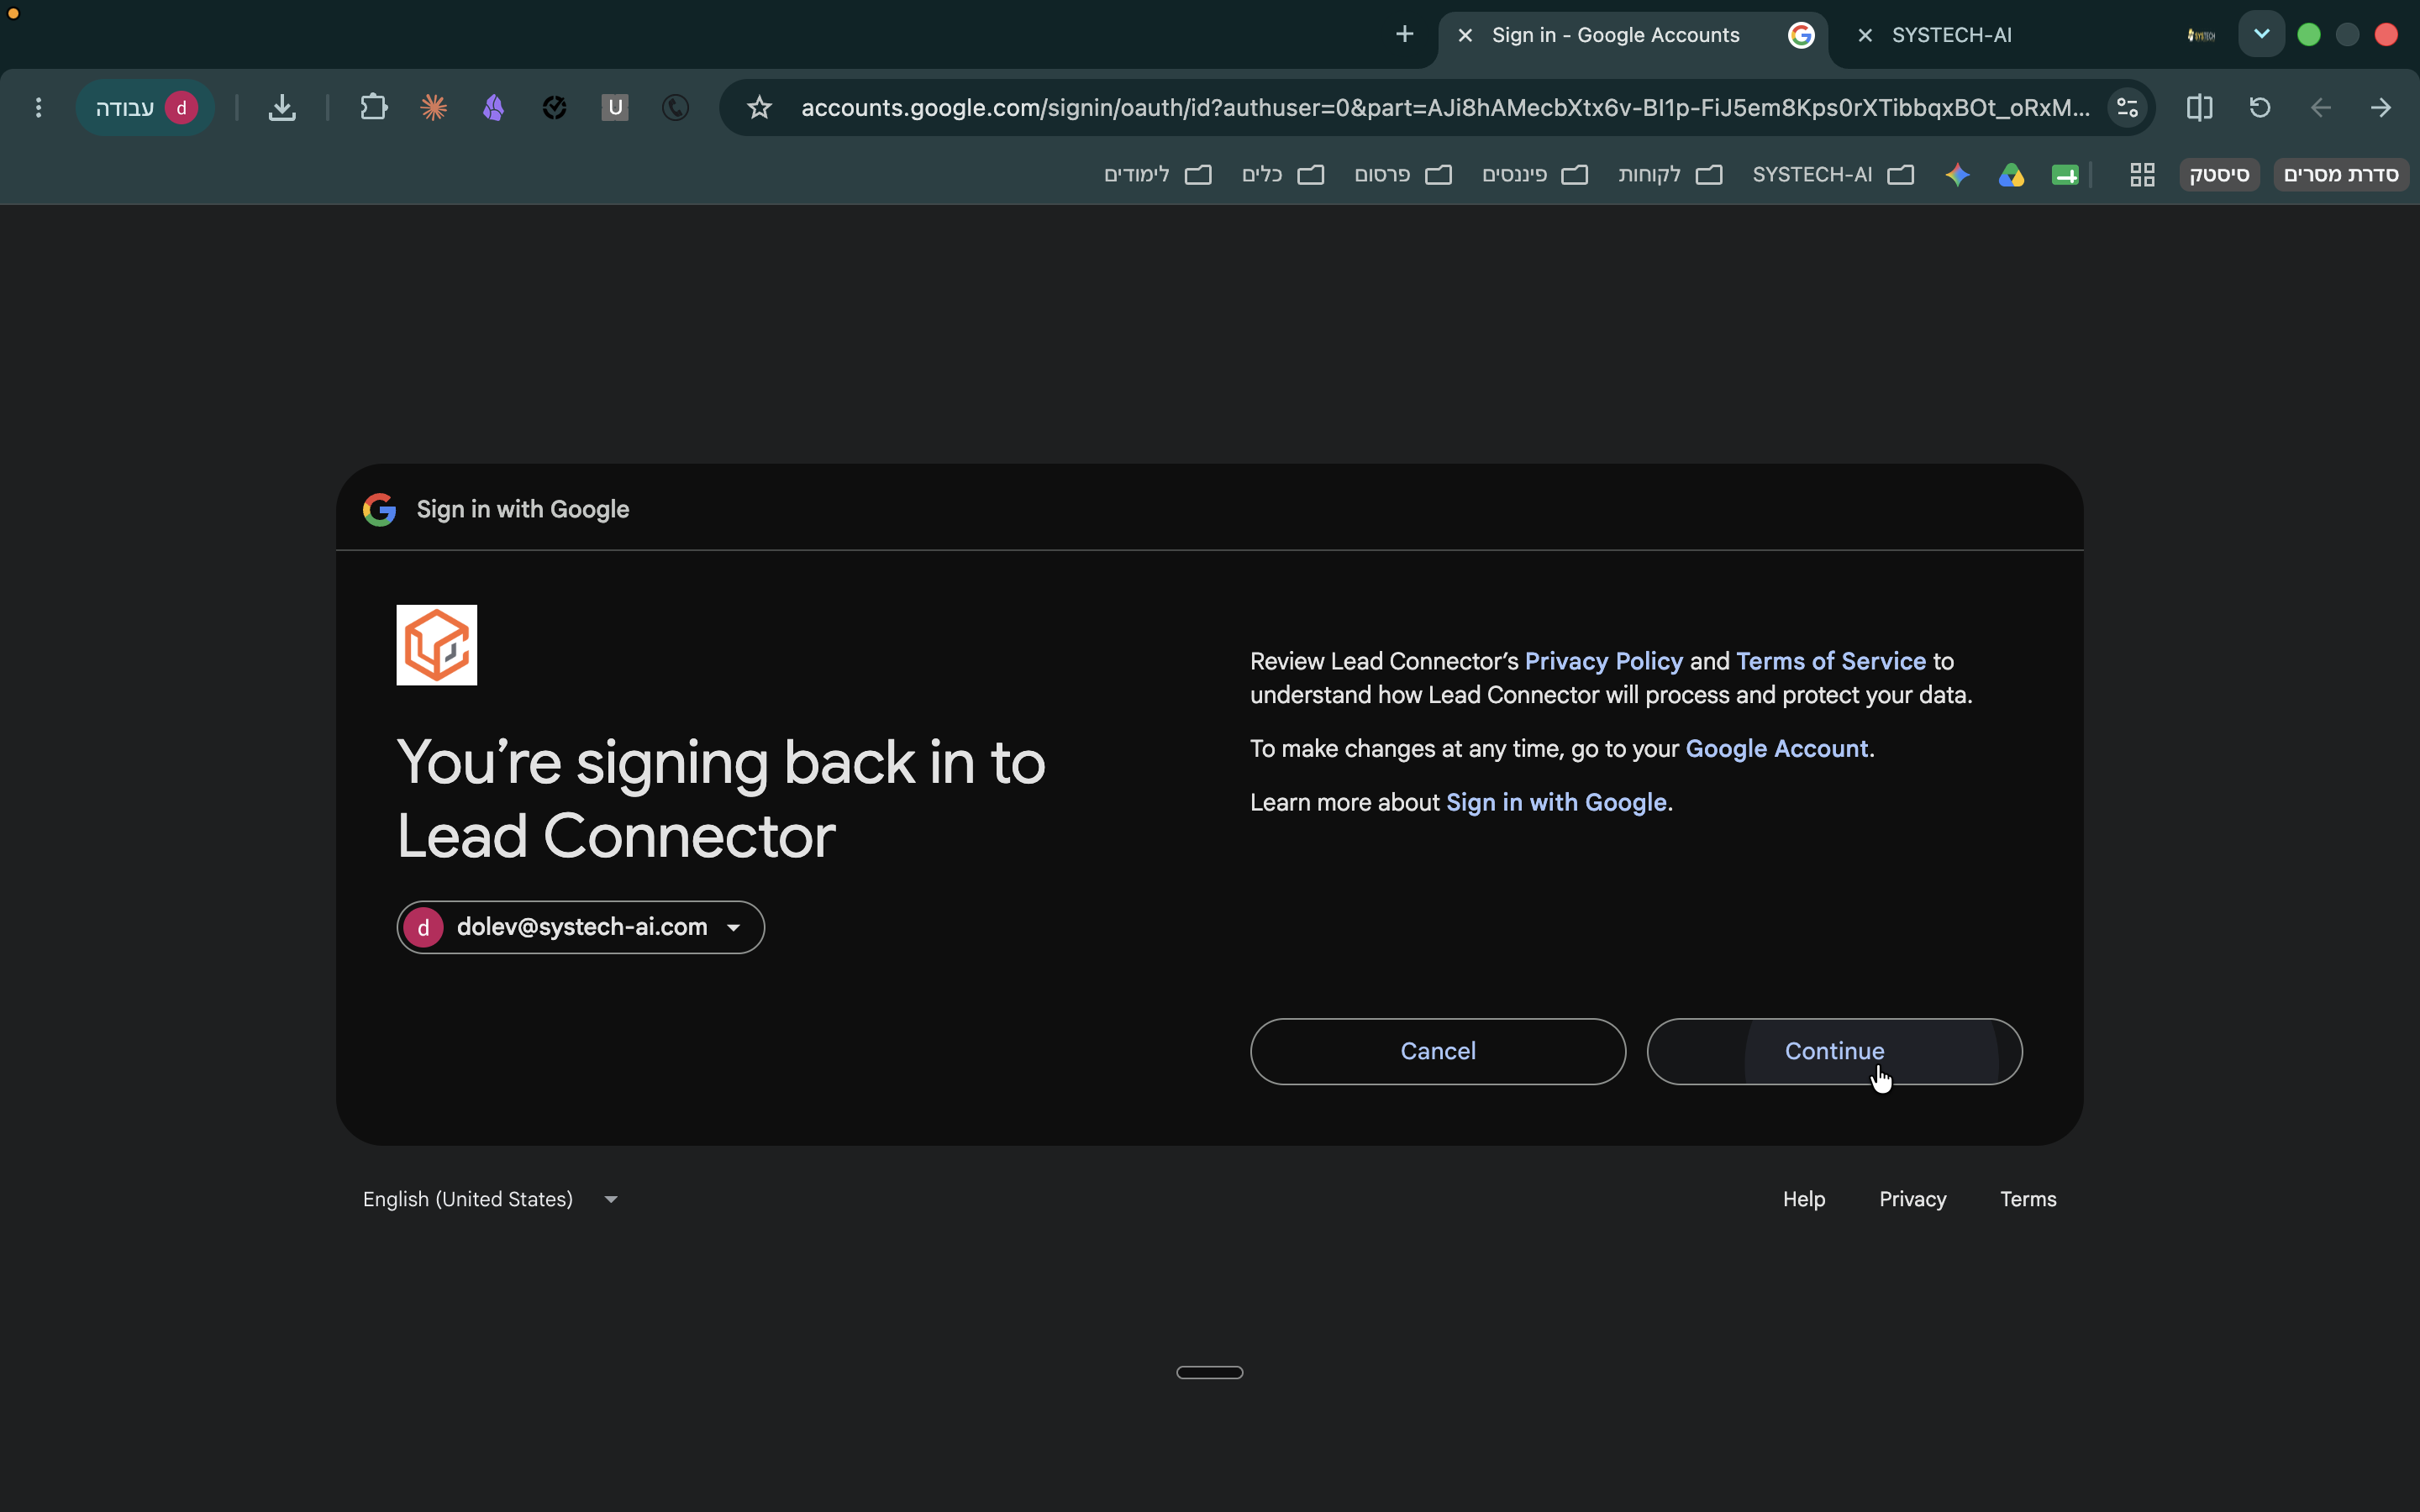Open the extensions puzzle icon
This screenshot has height=1512, width=2420.
click(x=373, y=107)
